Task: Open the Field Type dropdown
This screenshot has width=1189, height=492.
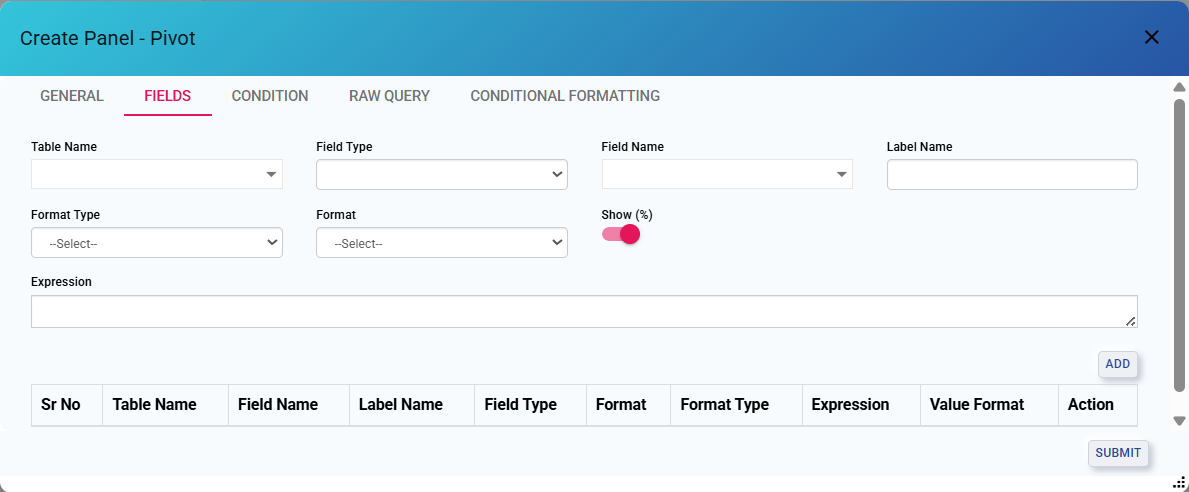Action: 441,174
